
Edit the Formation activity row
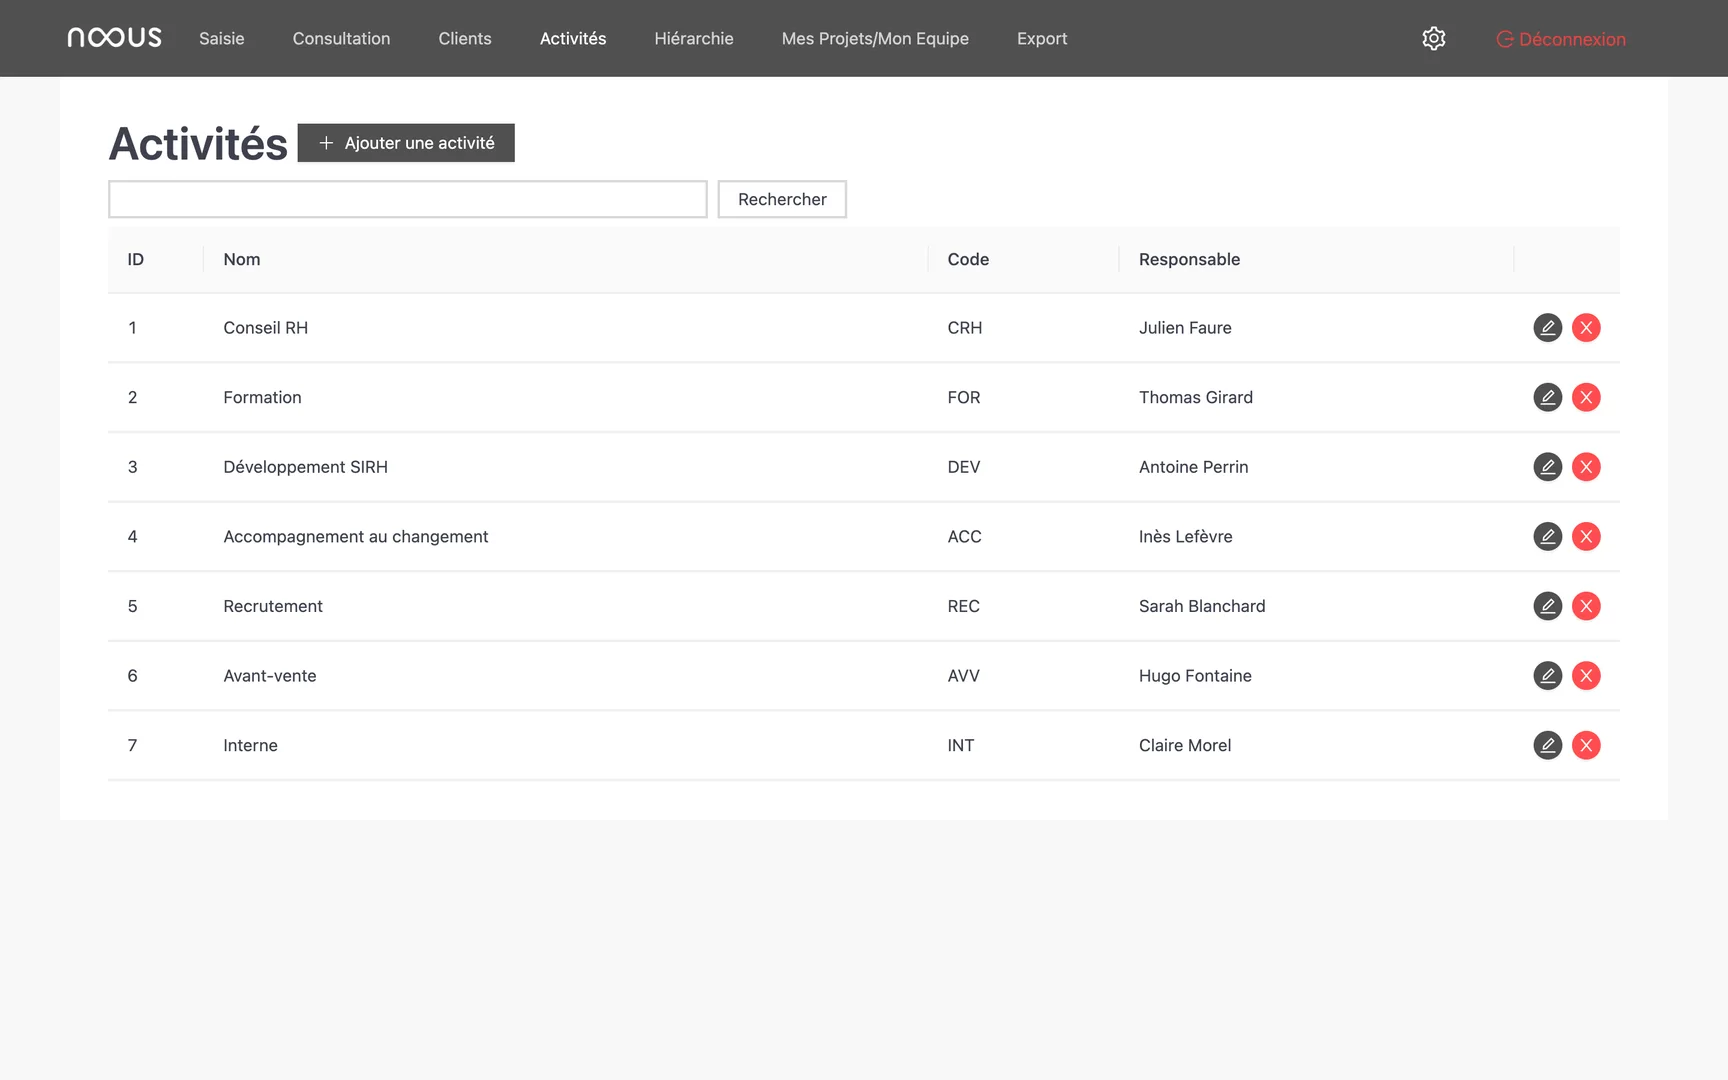click(x=1547, y=397)
